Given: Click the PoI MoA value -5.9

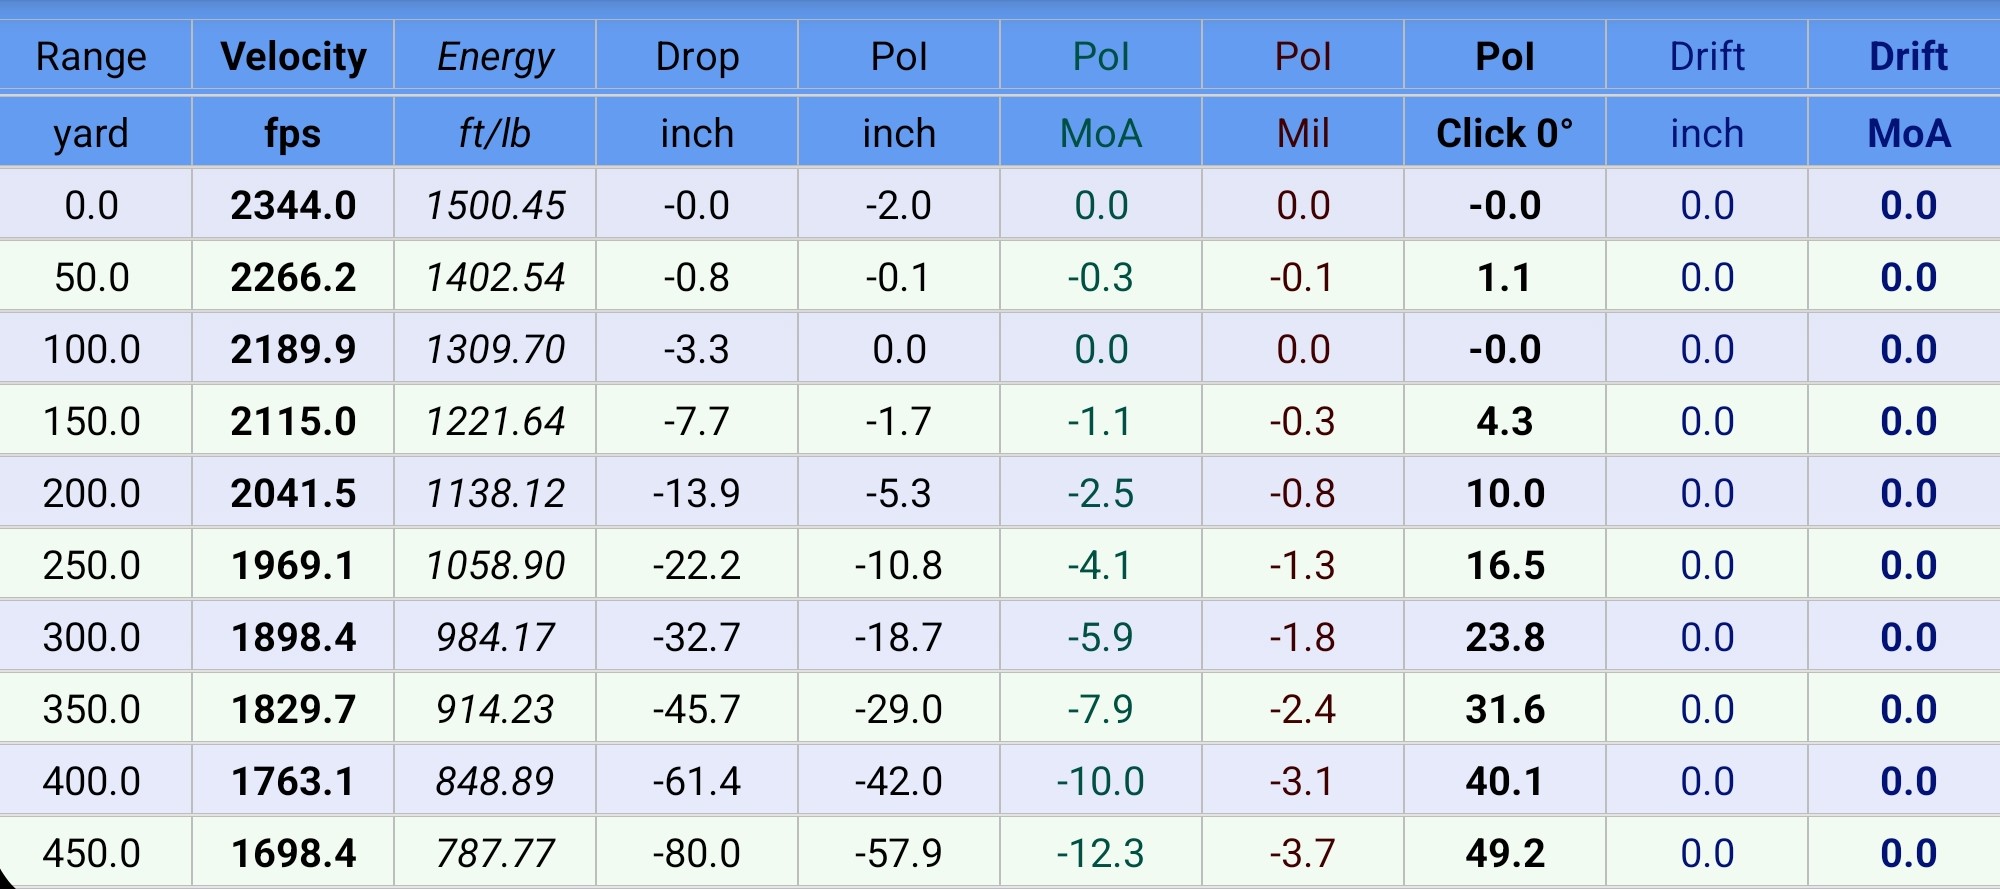Looking at the screenshot, I should [x=1100, y=638].
